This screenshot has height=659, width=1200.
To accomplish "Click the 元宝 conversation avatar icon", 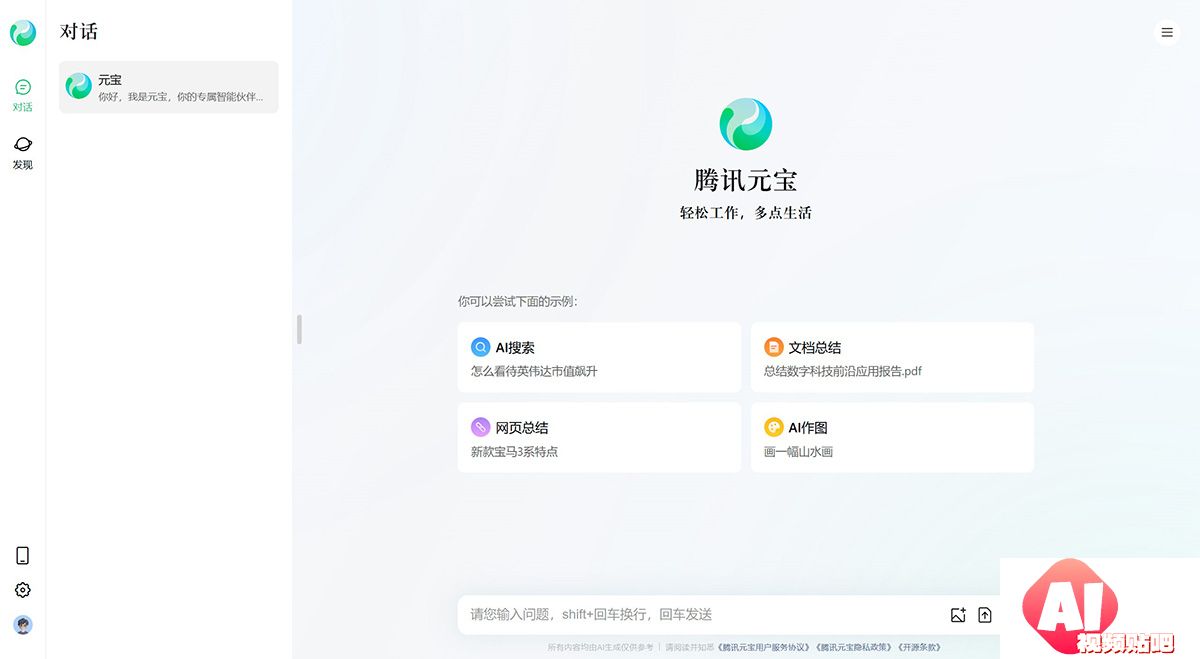I will coord(79,86).
